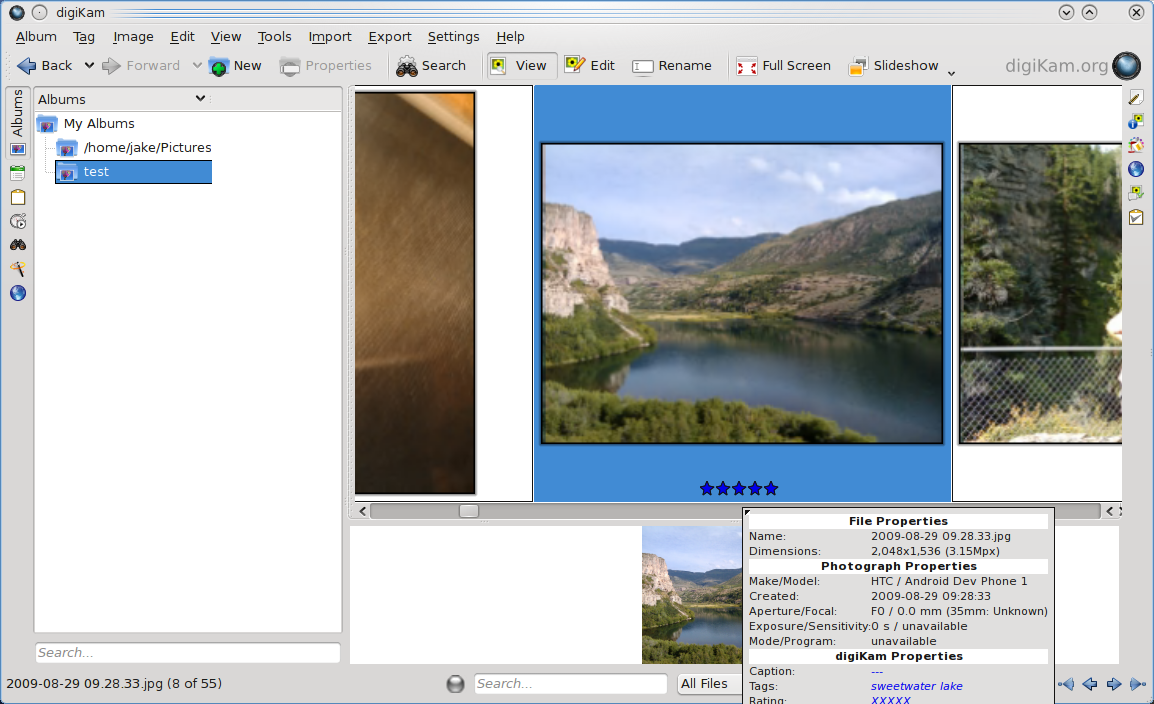Click the Rename toolbar button

click(672, 65)
